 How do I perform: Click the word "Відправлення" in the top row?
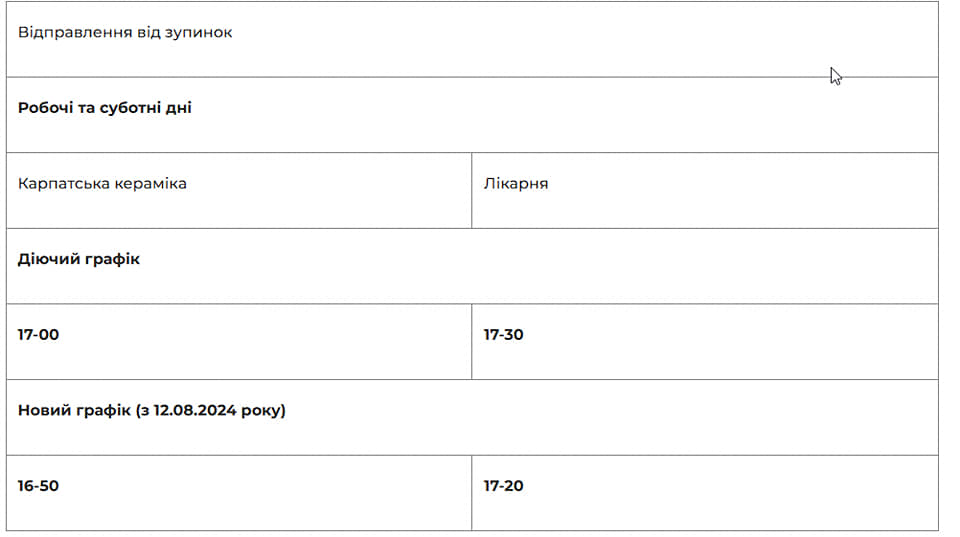75,33
